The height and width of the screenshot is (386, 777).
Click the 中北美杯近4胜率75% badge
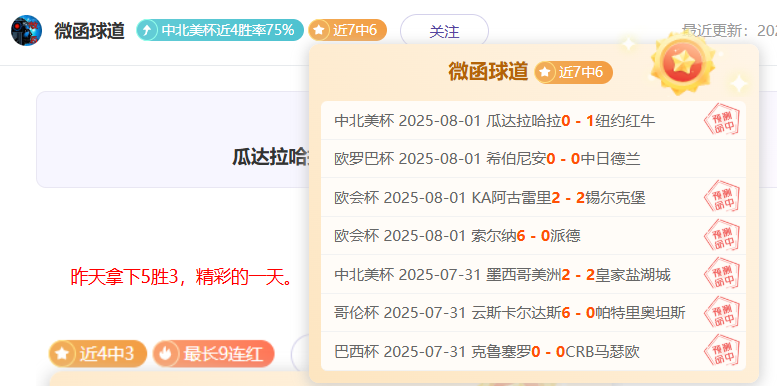(x=220, y=30)
